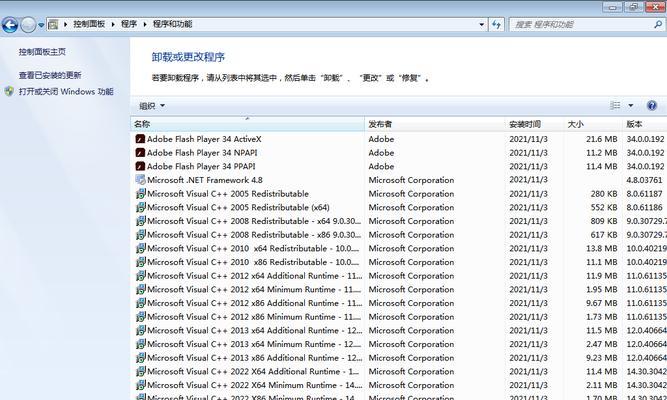Click shield icon beside Windows 功能 link
The image size is (667, 400).
(x=9, y=91)
